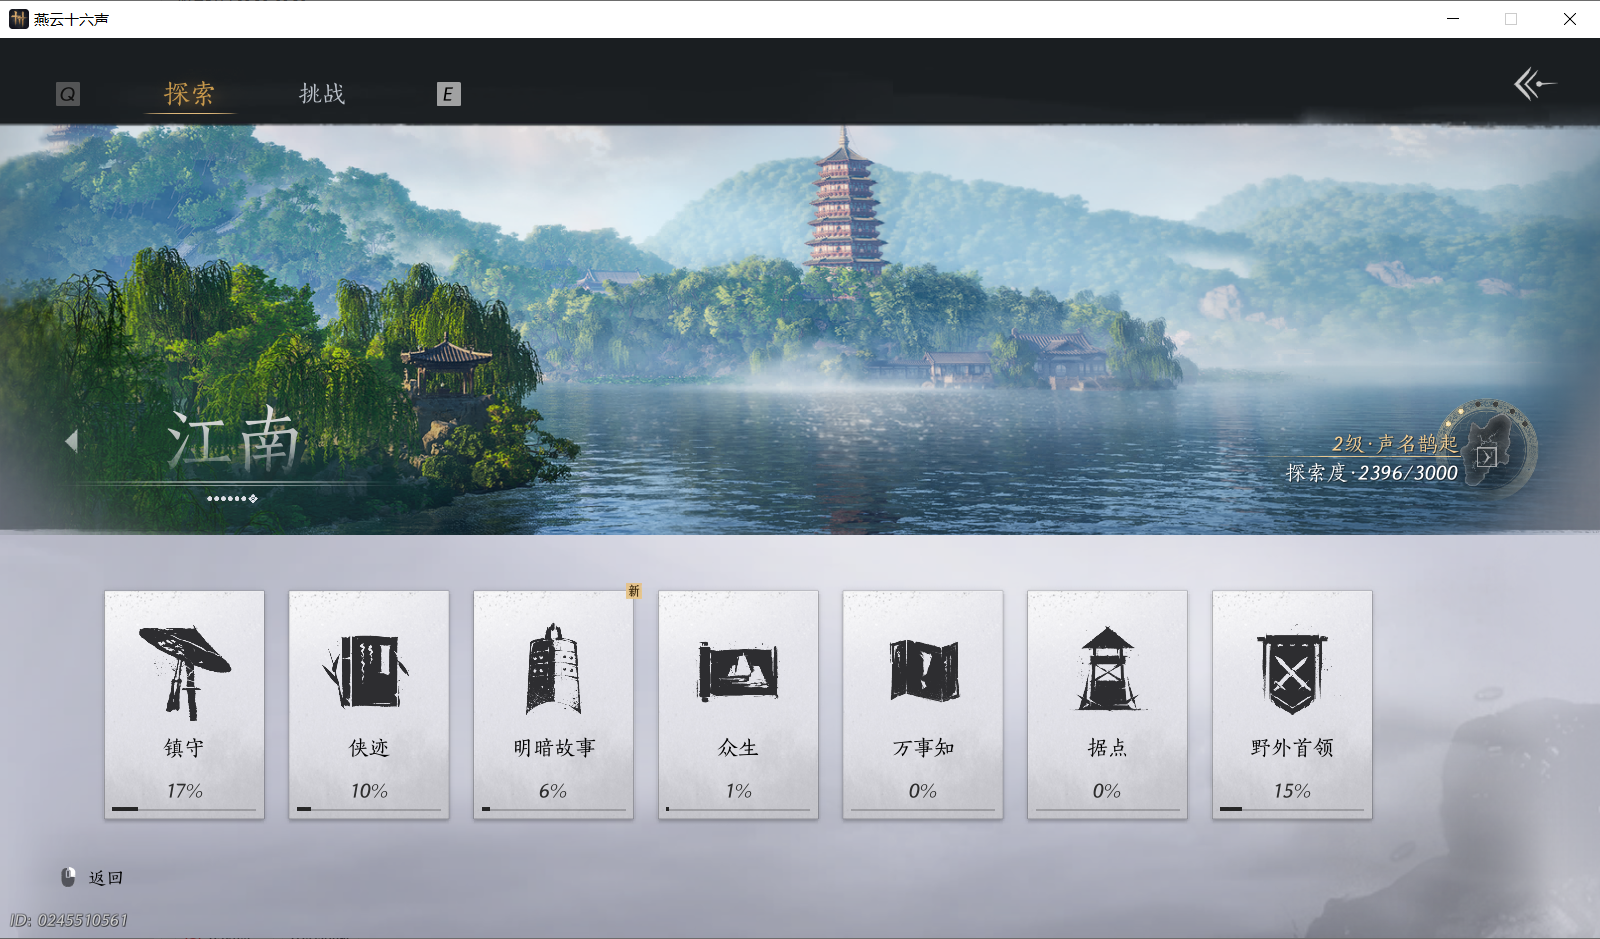
Task: Click the 明暗故事 6% progress bar
Action: coord(554,808)
